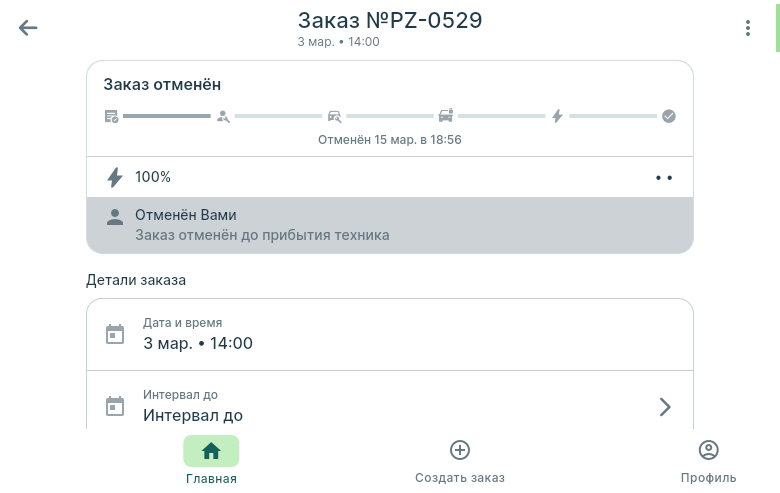
Task: Click the two-dot indicator in charge row
Action: pyautogui.click(x=664, y=178)
